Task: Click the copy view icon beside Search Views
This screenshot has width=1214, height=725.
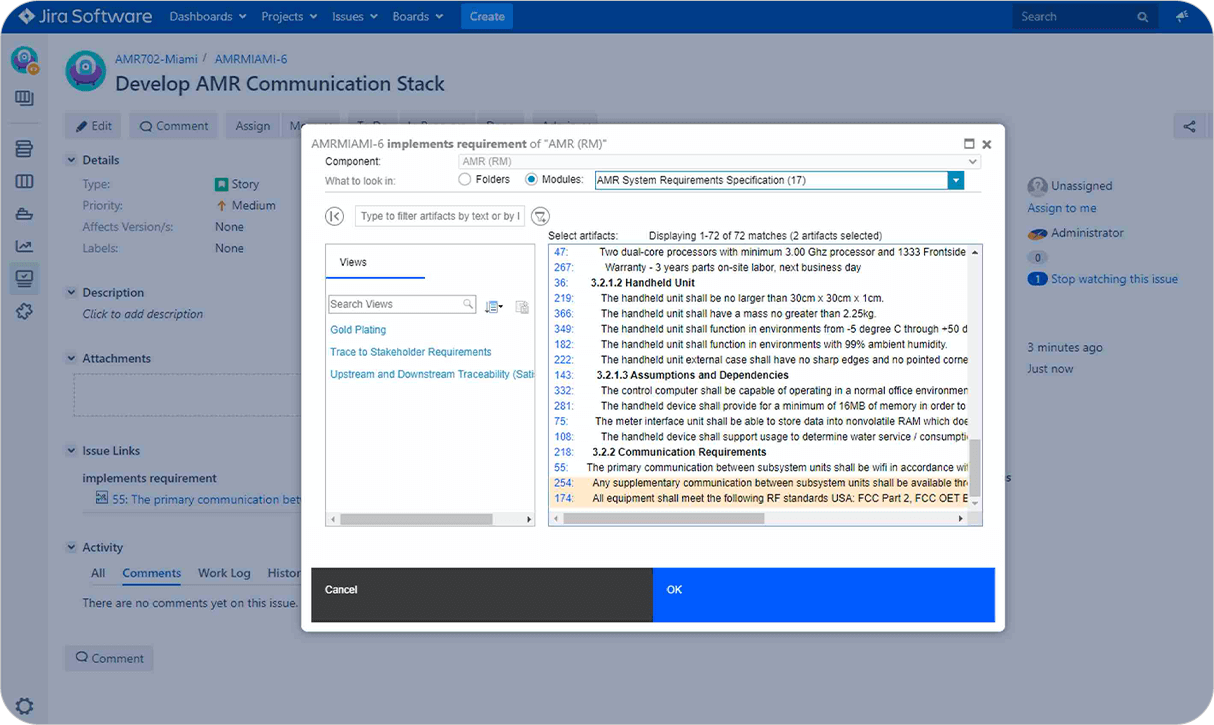Action: coord(521,307)
